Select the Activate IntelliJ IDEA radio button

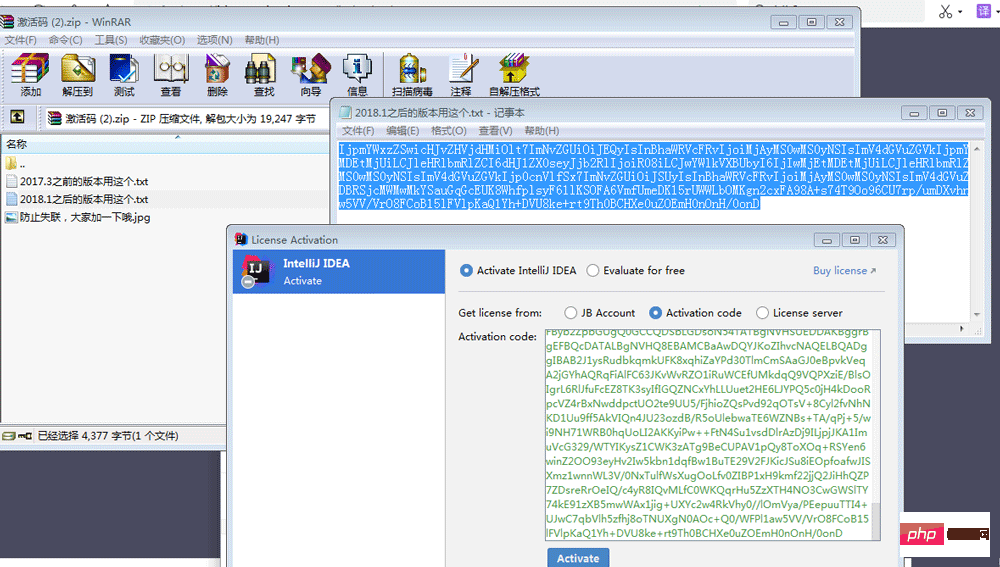[x=466, y=270]
